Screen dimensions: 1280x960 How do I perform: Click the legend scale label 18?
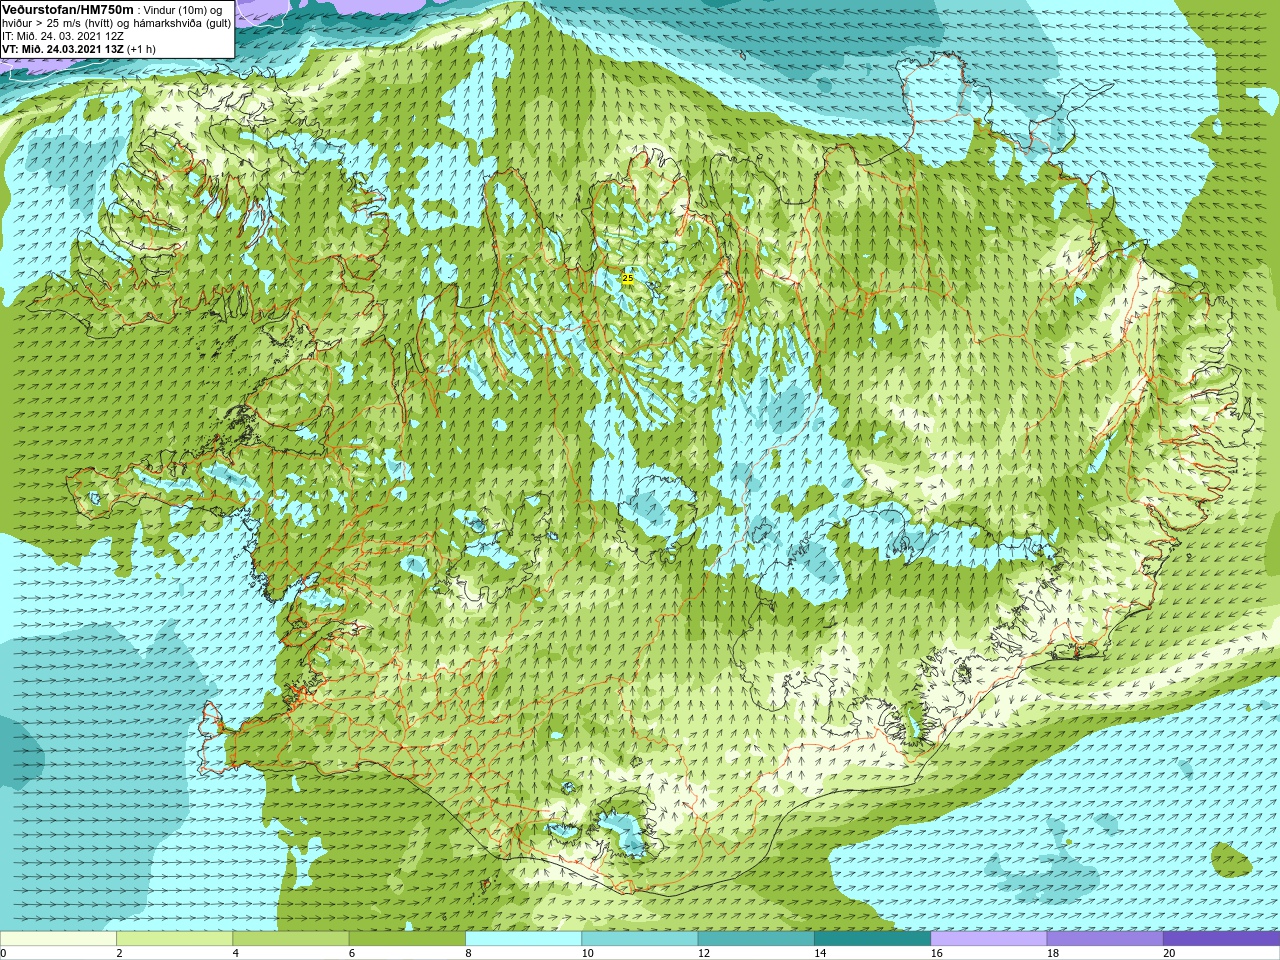[x=1053, y=953]
